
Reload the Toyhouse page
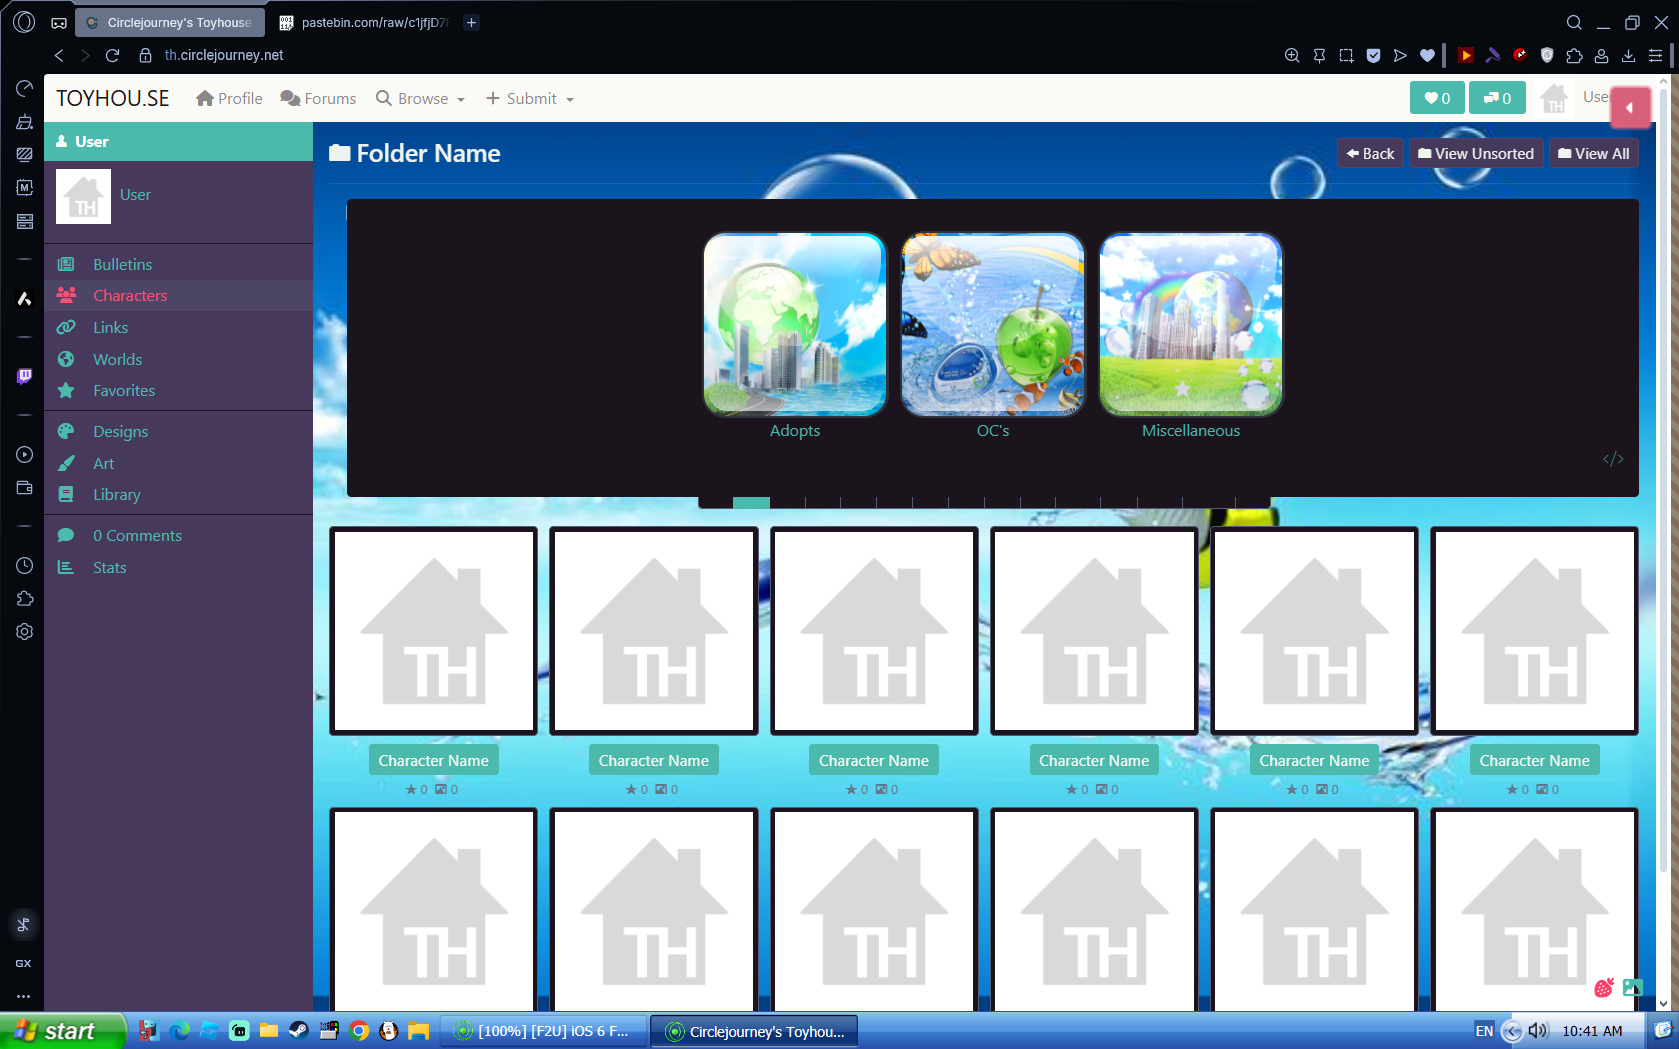112,55
